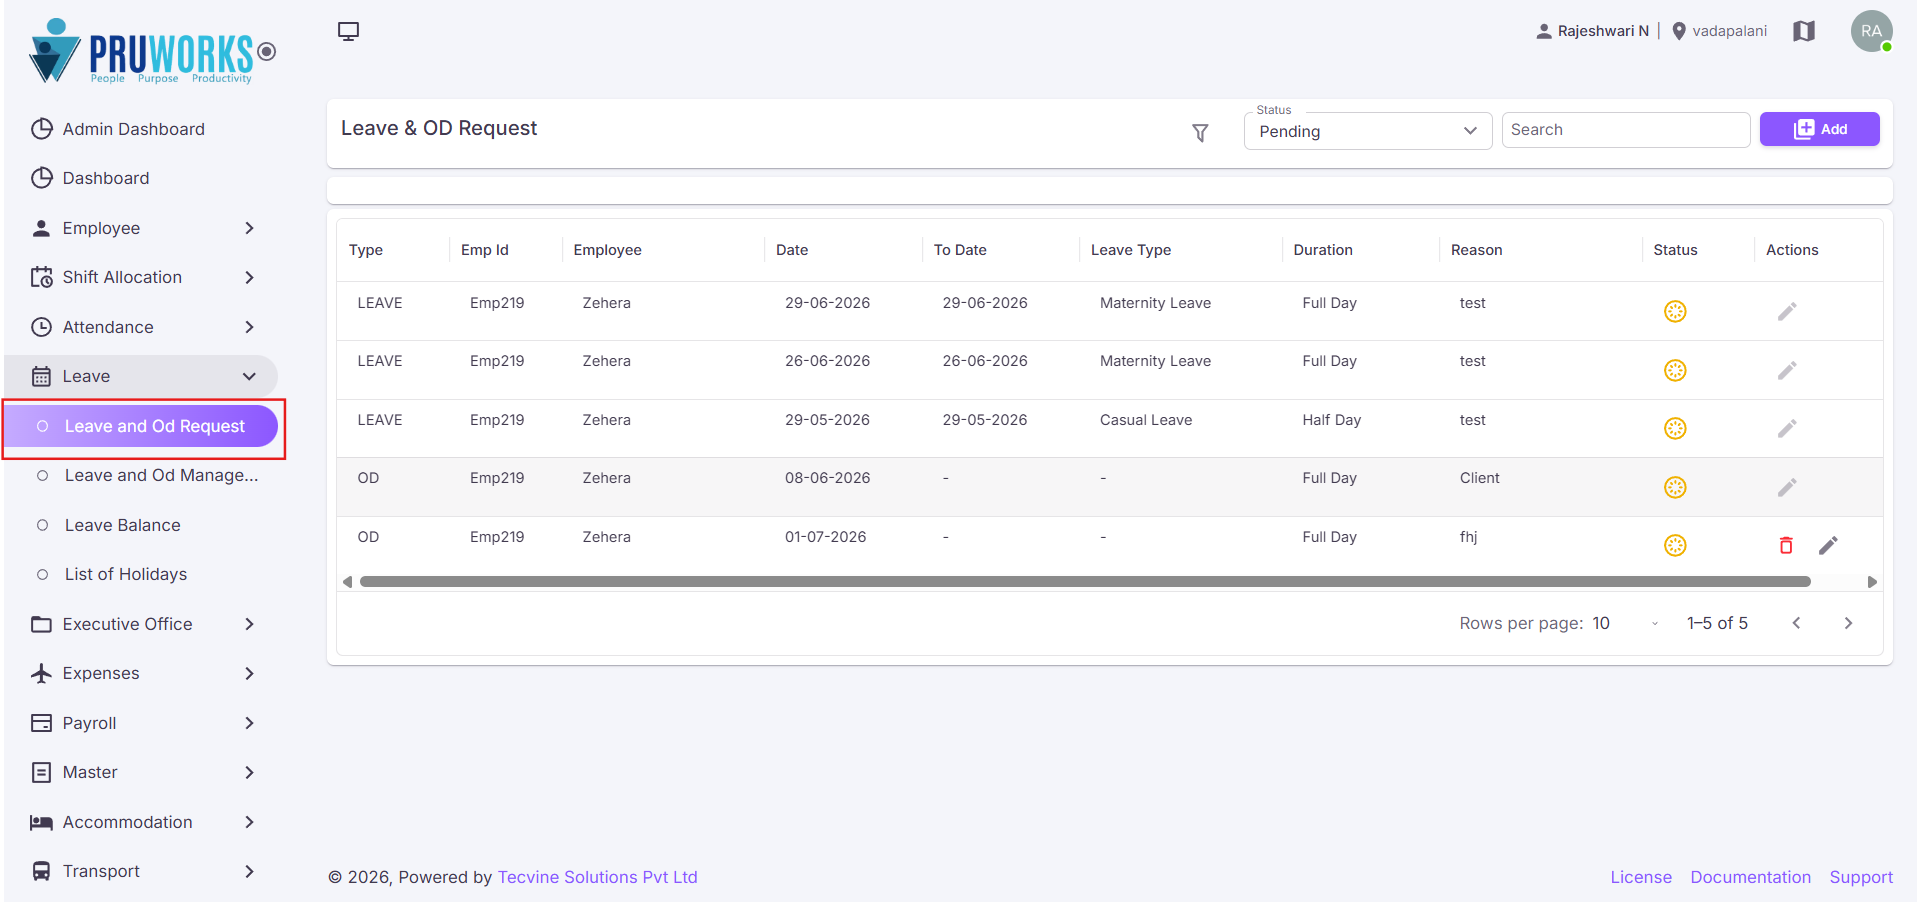Edit the OD request with reason Client
This screenshot has height=902, width=1917.
tap(1787, 487)
